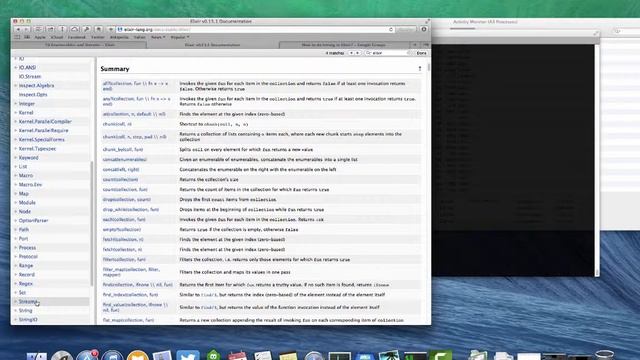
Task: Select StringIO in the module list
Action: coord(28,320)
